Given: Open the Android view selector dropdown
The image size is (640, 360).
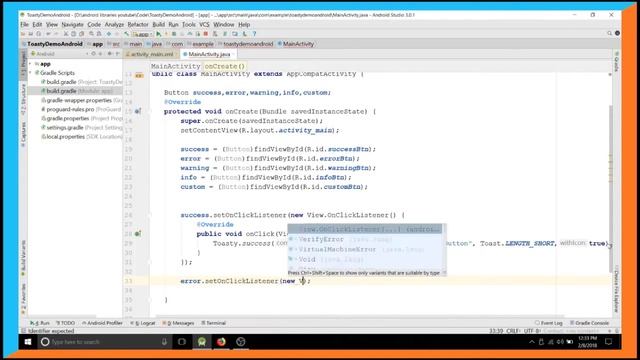Looking at the screenshot, I should coord(61,53).
